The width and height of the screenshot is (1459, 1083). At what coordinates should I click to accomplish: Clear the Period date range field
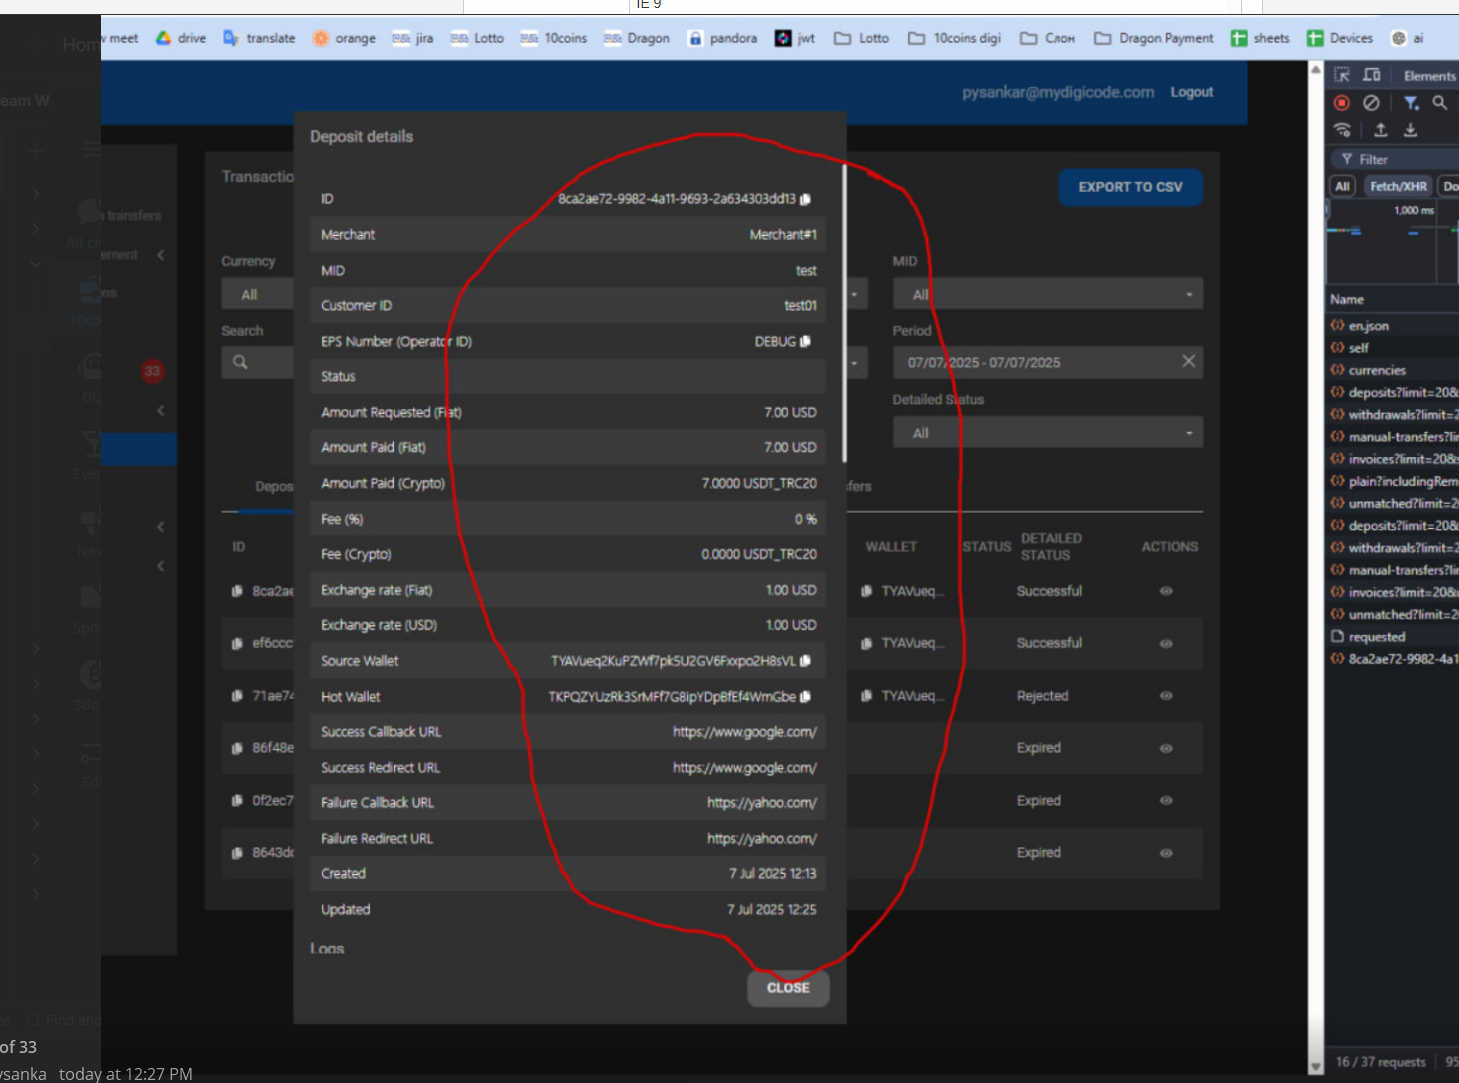[x=1188, y=361]
